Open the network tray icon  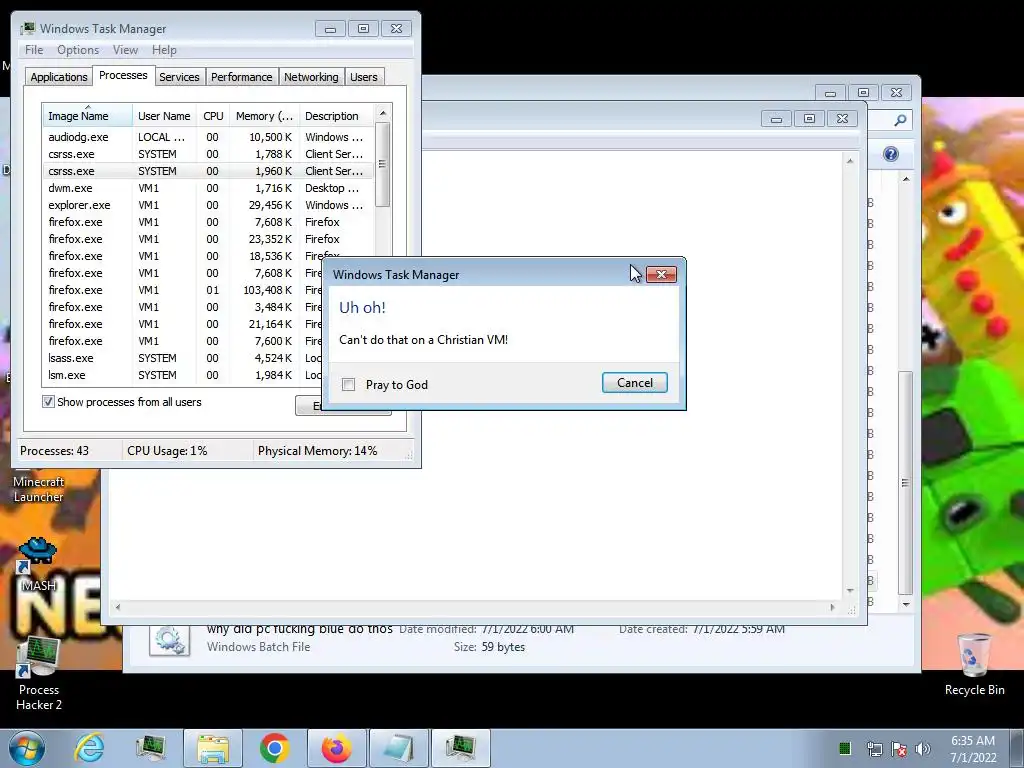874,749
